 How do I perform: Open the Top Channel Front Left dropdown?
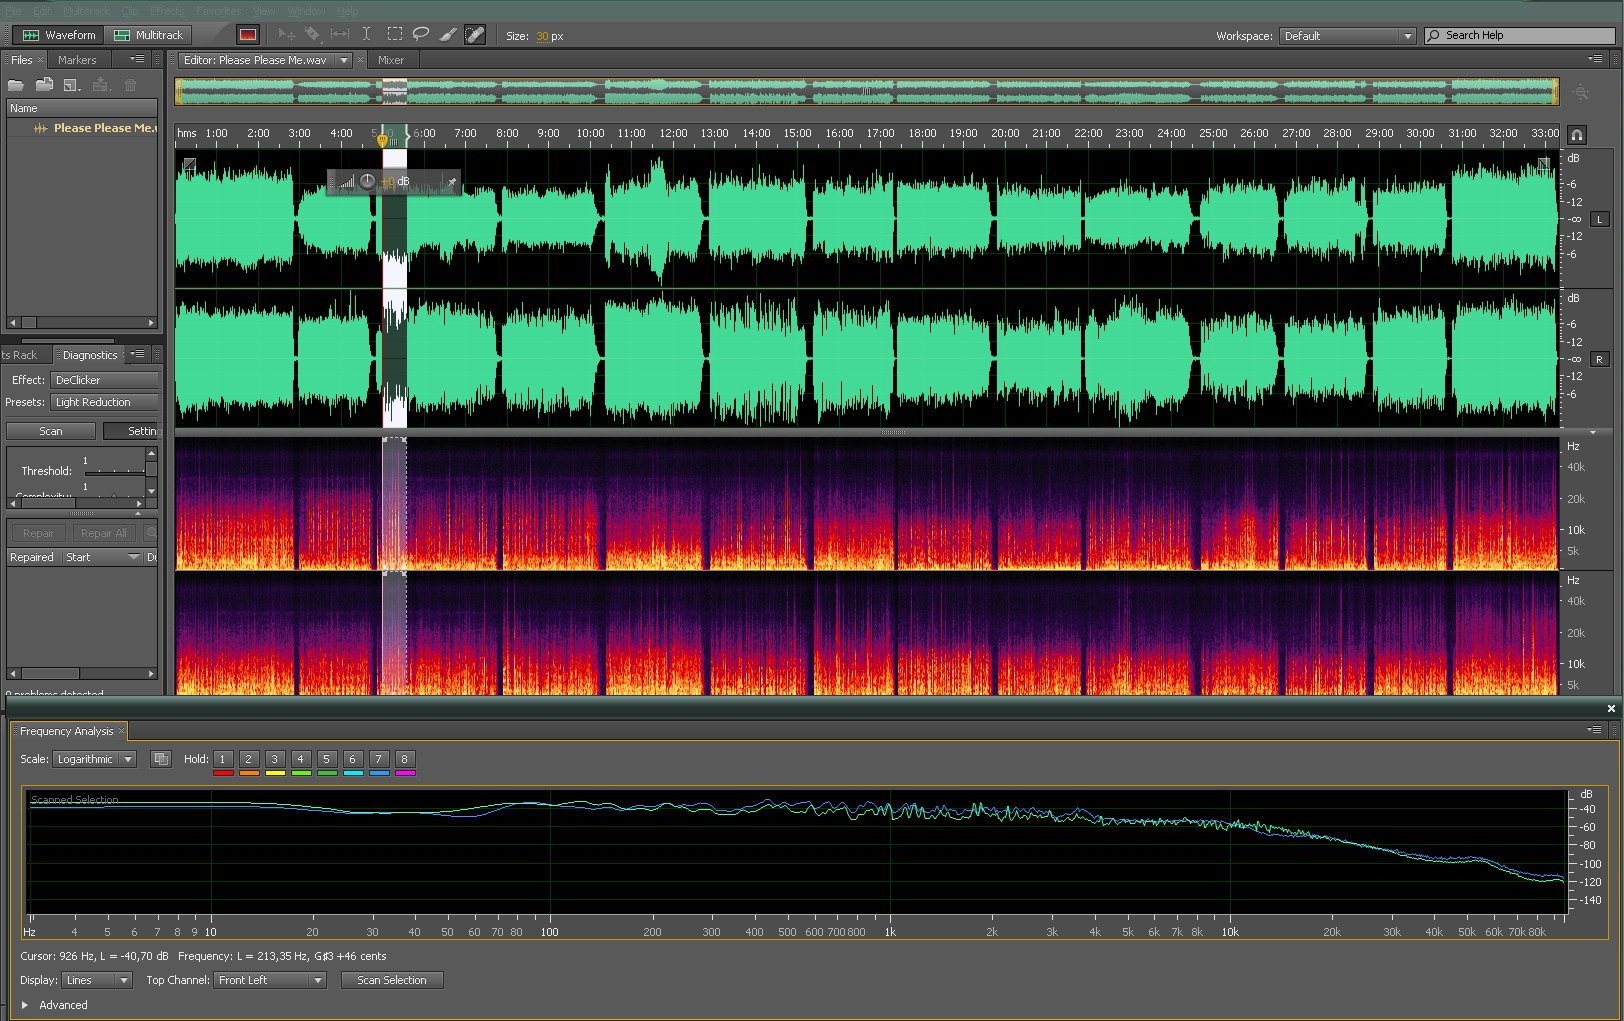270,980
